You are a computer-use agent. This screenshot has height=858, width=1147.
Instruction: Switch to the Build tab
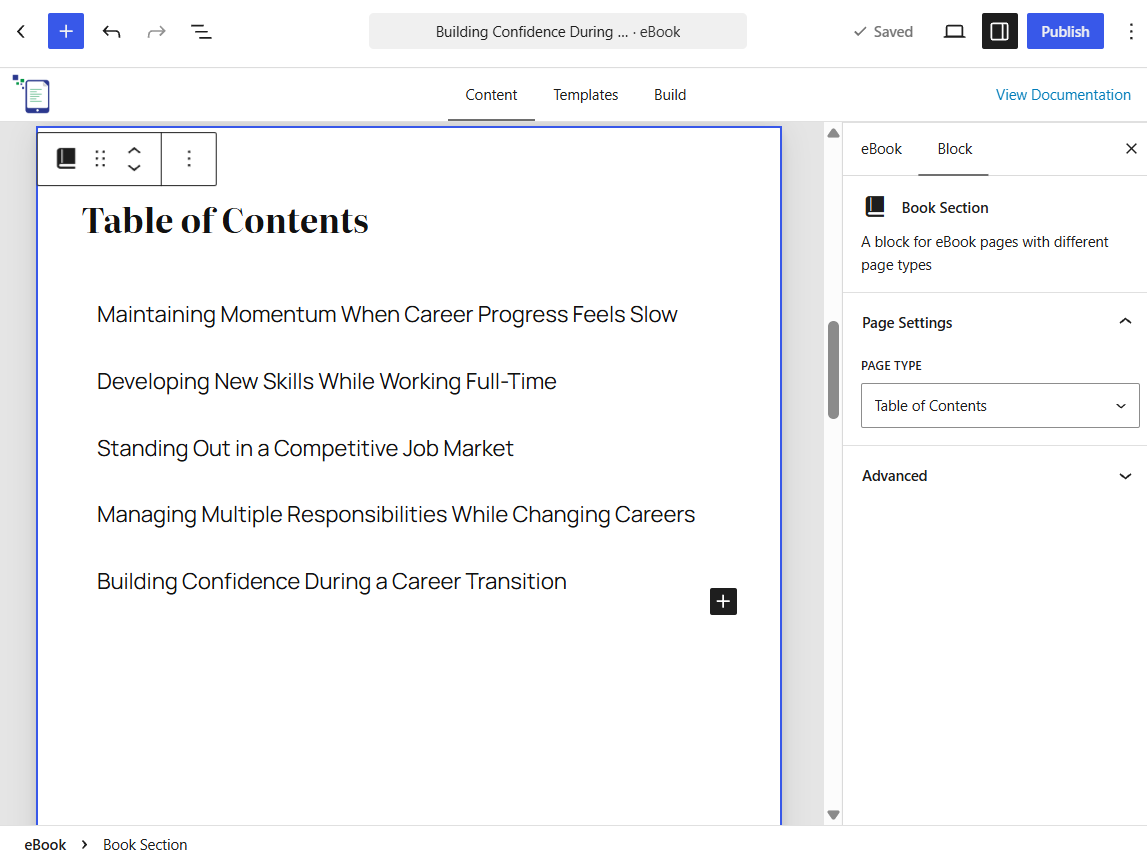pos(669,95)
